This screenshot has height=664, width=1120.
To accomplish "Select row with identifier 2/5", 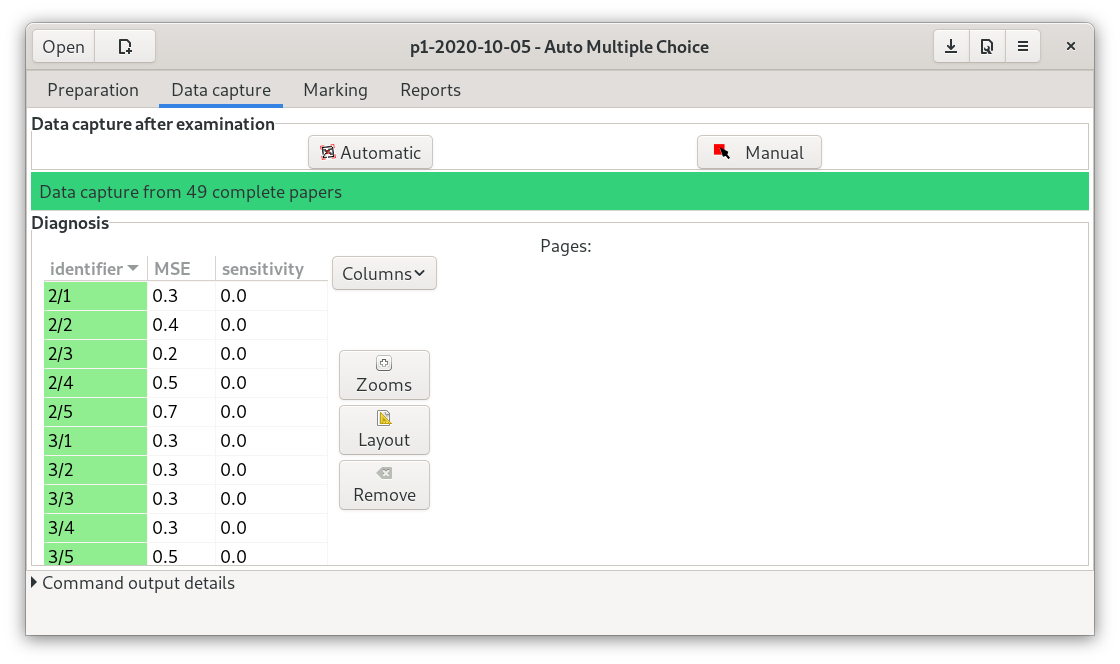I will tap(95, 412).
